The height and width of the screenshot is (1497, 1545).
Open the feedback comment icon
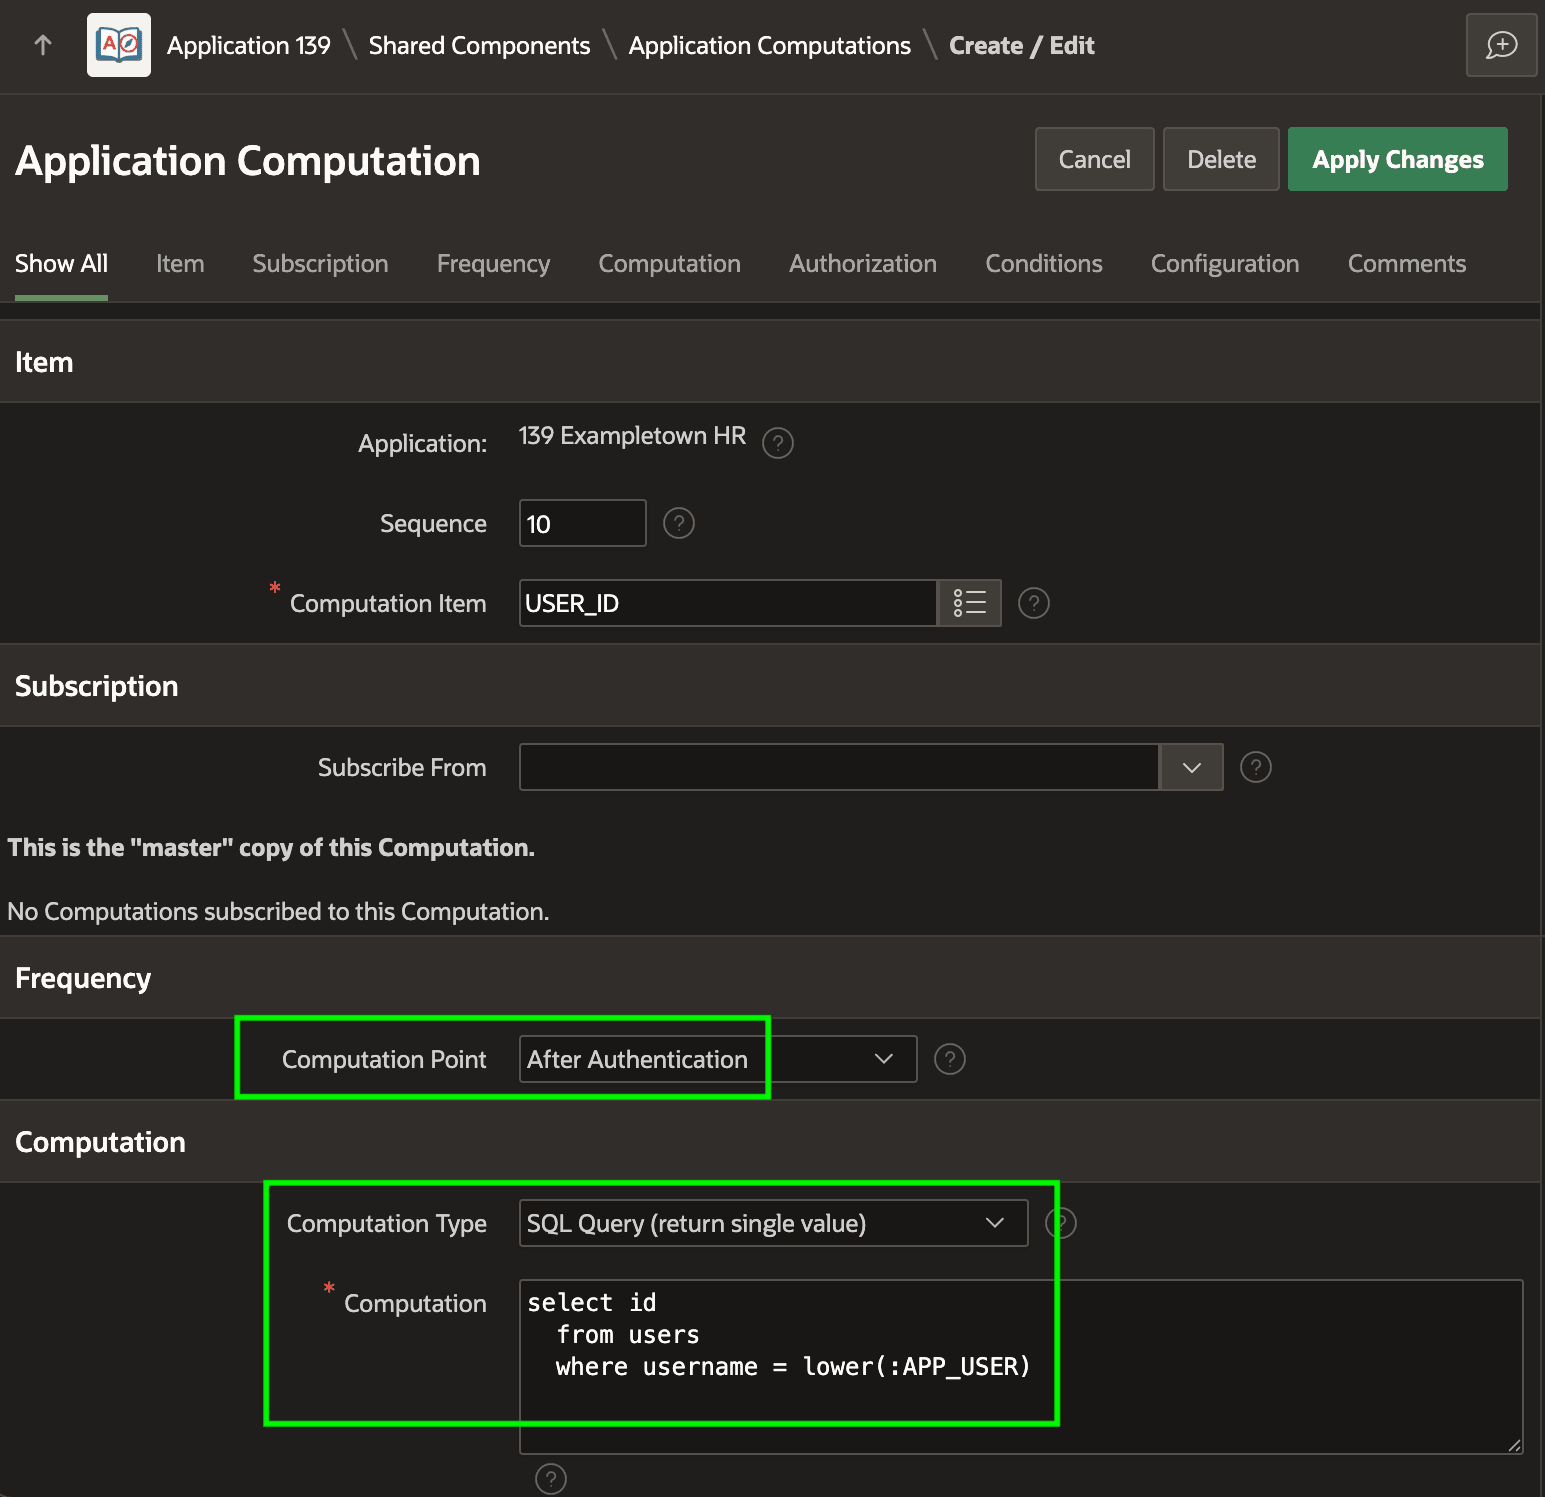point(1501,45)
